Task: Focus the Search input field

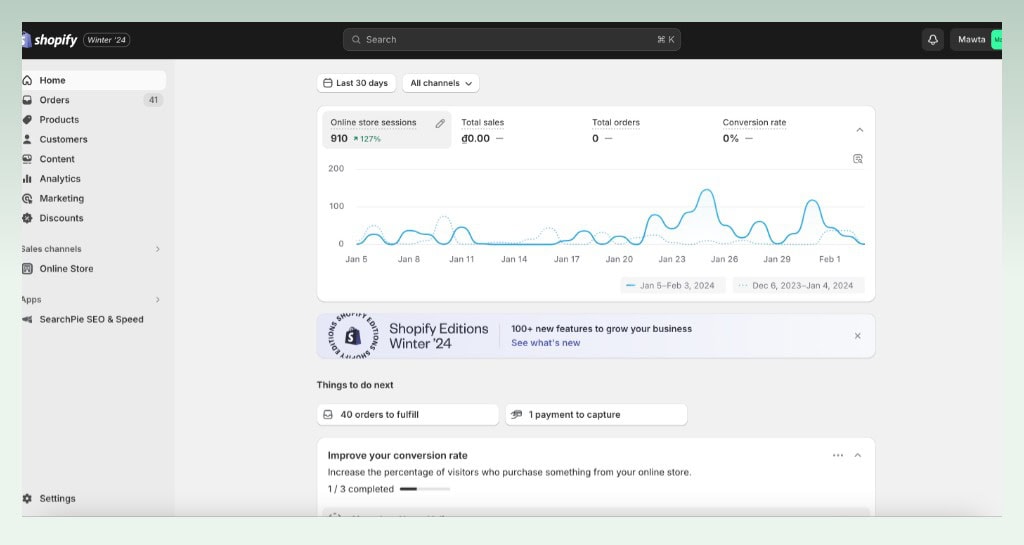Action: tap(511, 40)
